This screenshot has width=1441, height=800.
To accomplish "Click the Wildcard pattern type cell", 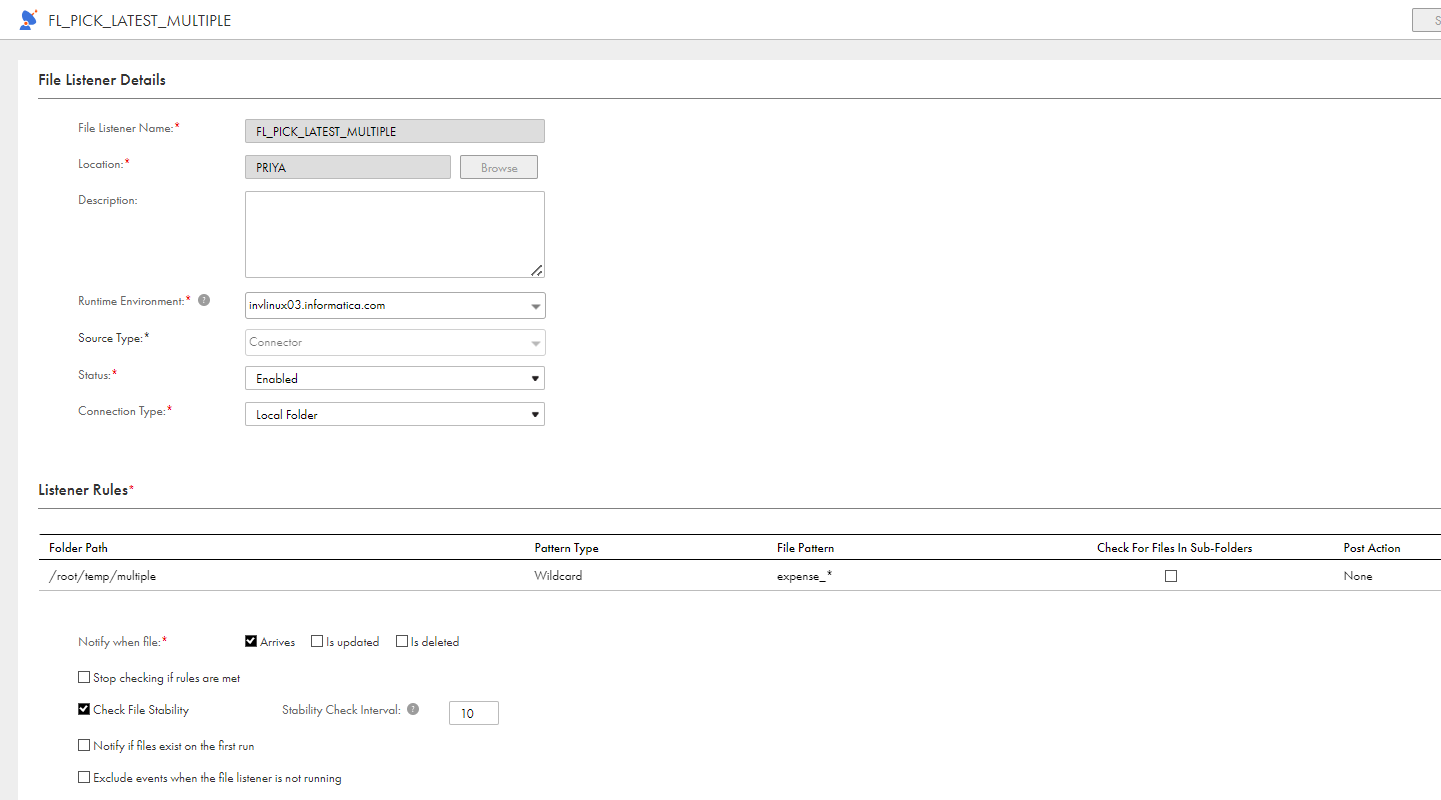I will [x=558, y=576].
